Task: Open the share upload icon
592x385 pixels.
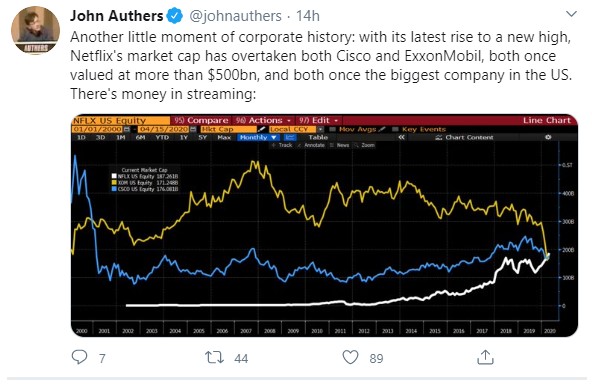Action: [x=485, y=357]
